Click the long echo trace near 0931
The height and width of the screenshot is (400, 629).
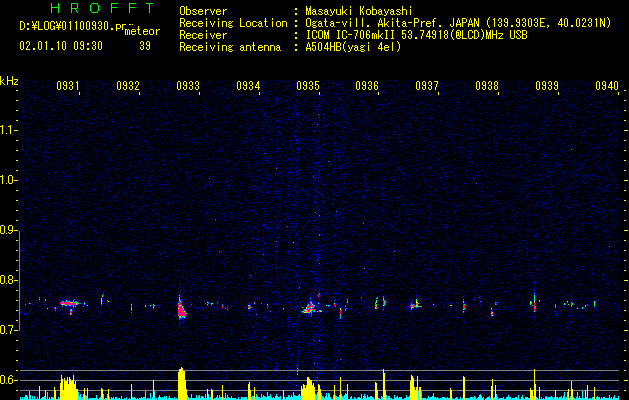(70, 304)
